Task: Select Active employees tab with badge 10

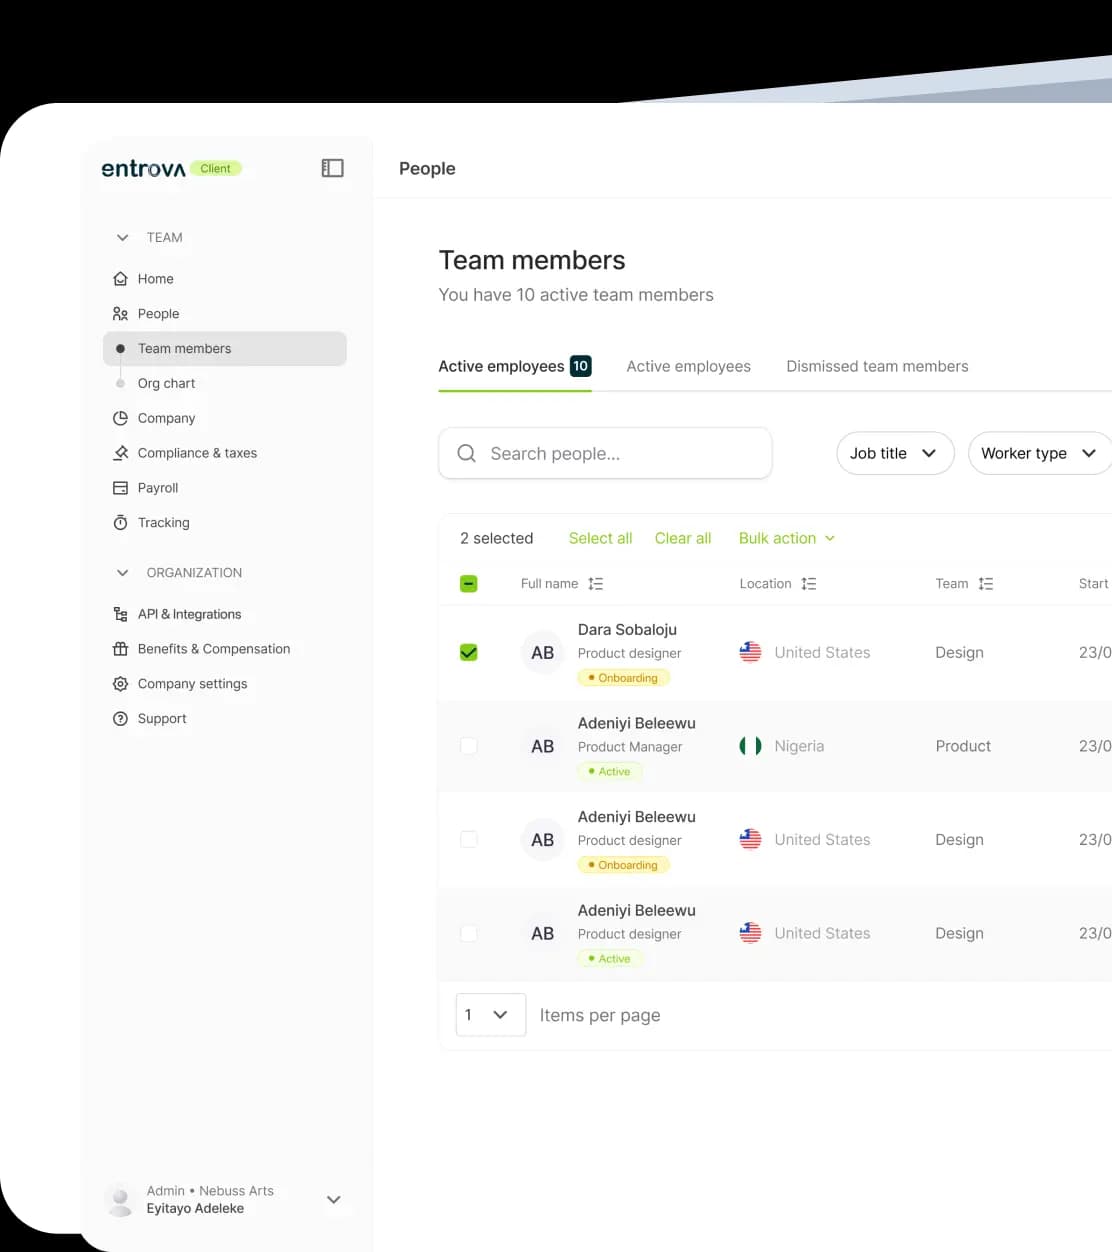Action: (x=515, y=367)
